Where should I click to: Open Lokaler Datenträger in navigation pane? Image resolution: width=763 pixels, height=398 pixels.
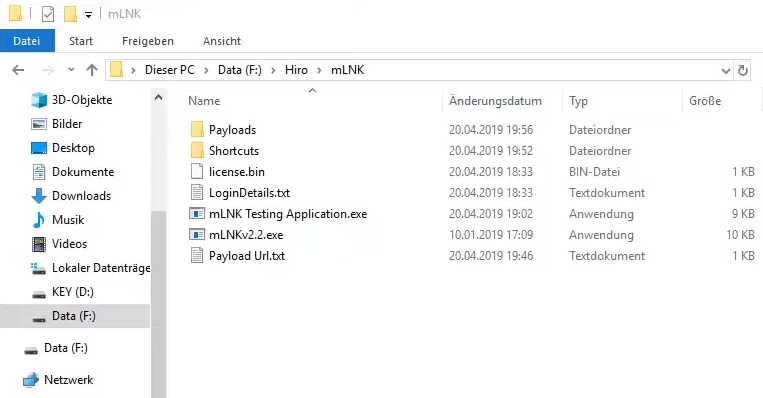[101, 268]
